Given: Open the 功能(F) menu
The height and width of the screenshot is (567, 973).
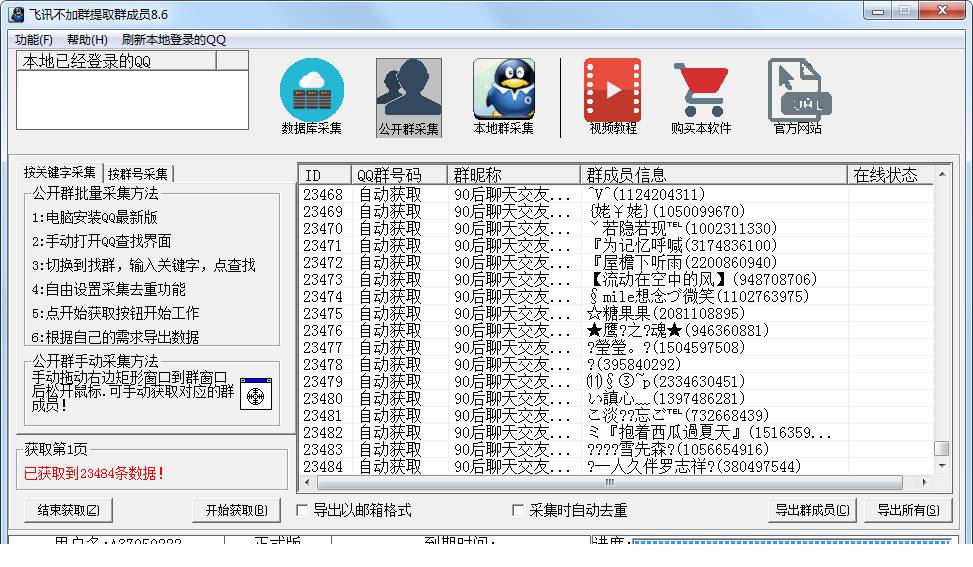Looking at the screenshot, I should click(x=34, y=40).
